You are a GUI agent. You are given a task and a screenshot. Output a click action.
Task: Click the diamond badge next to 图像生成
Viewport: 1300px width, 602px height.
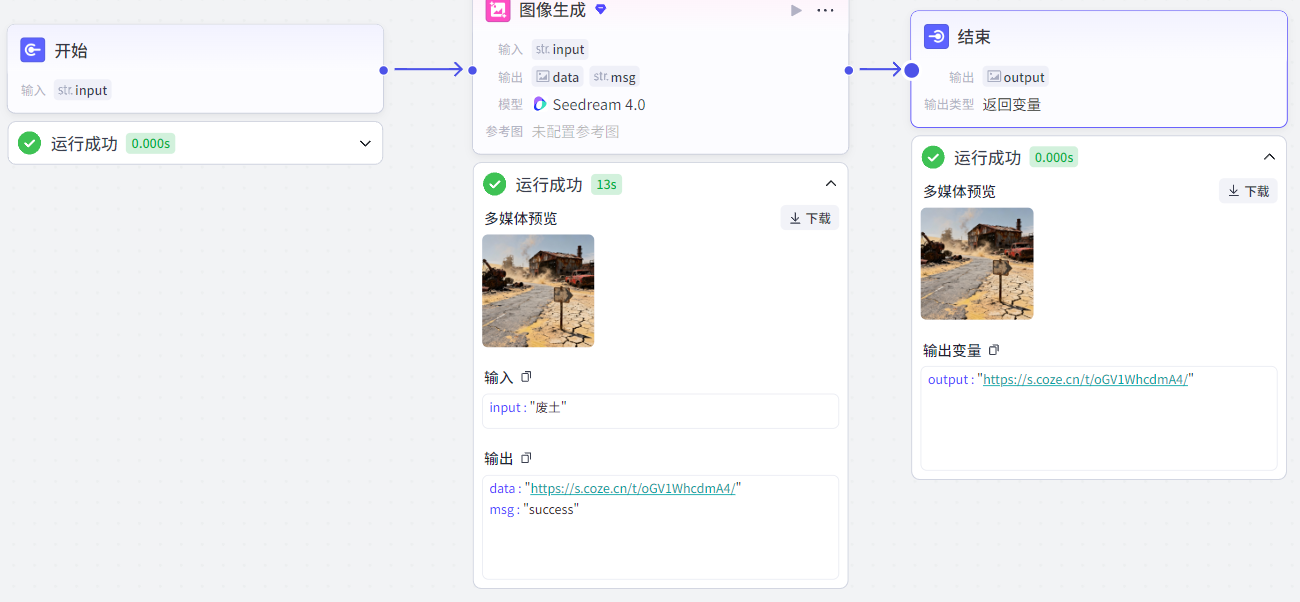coord(600,9)
